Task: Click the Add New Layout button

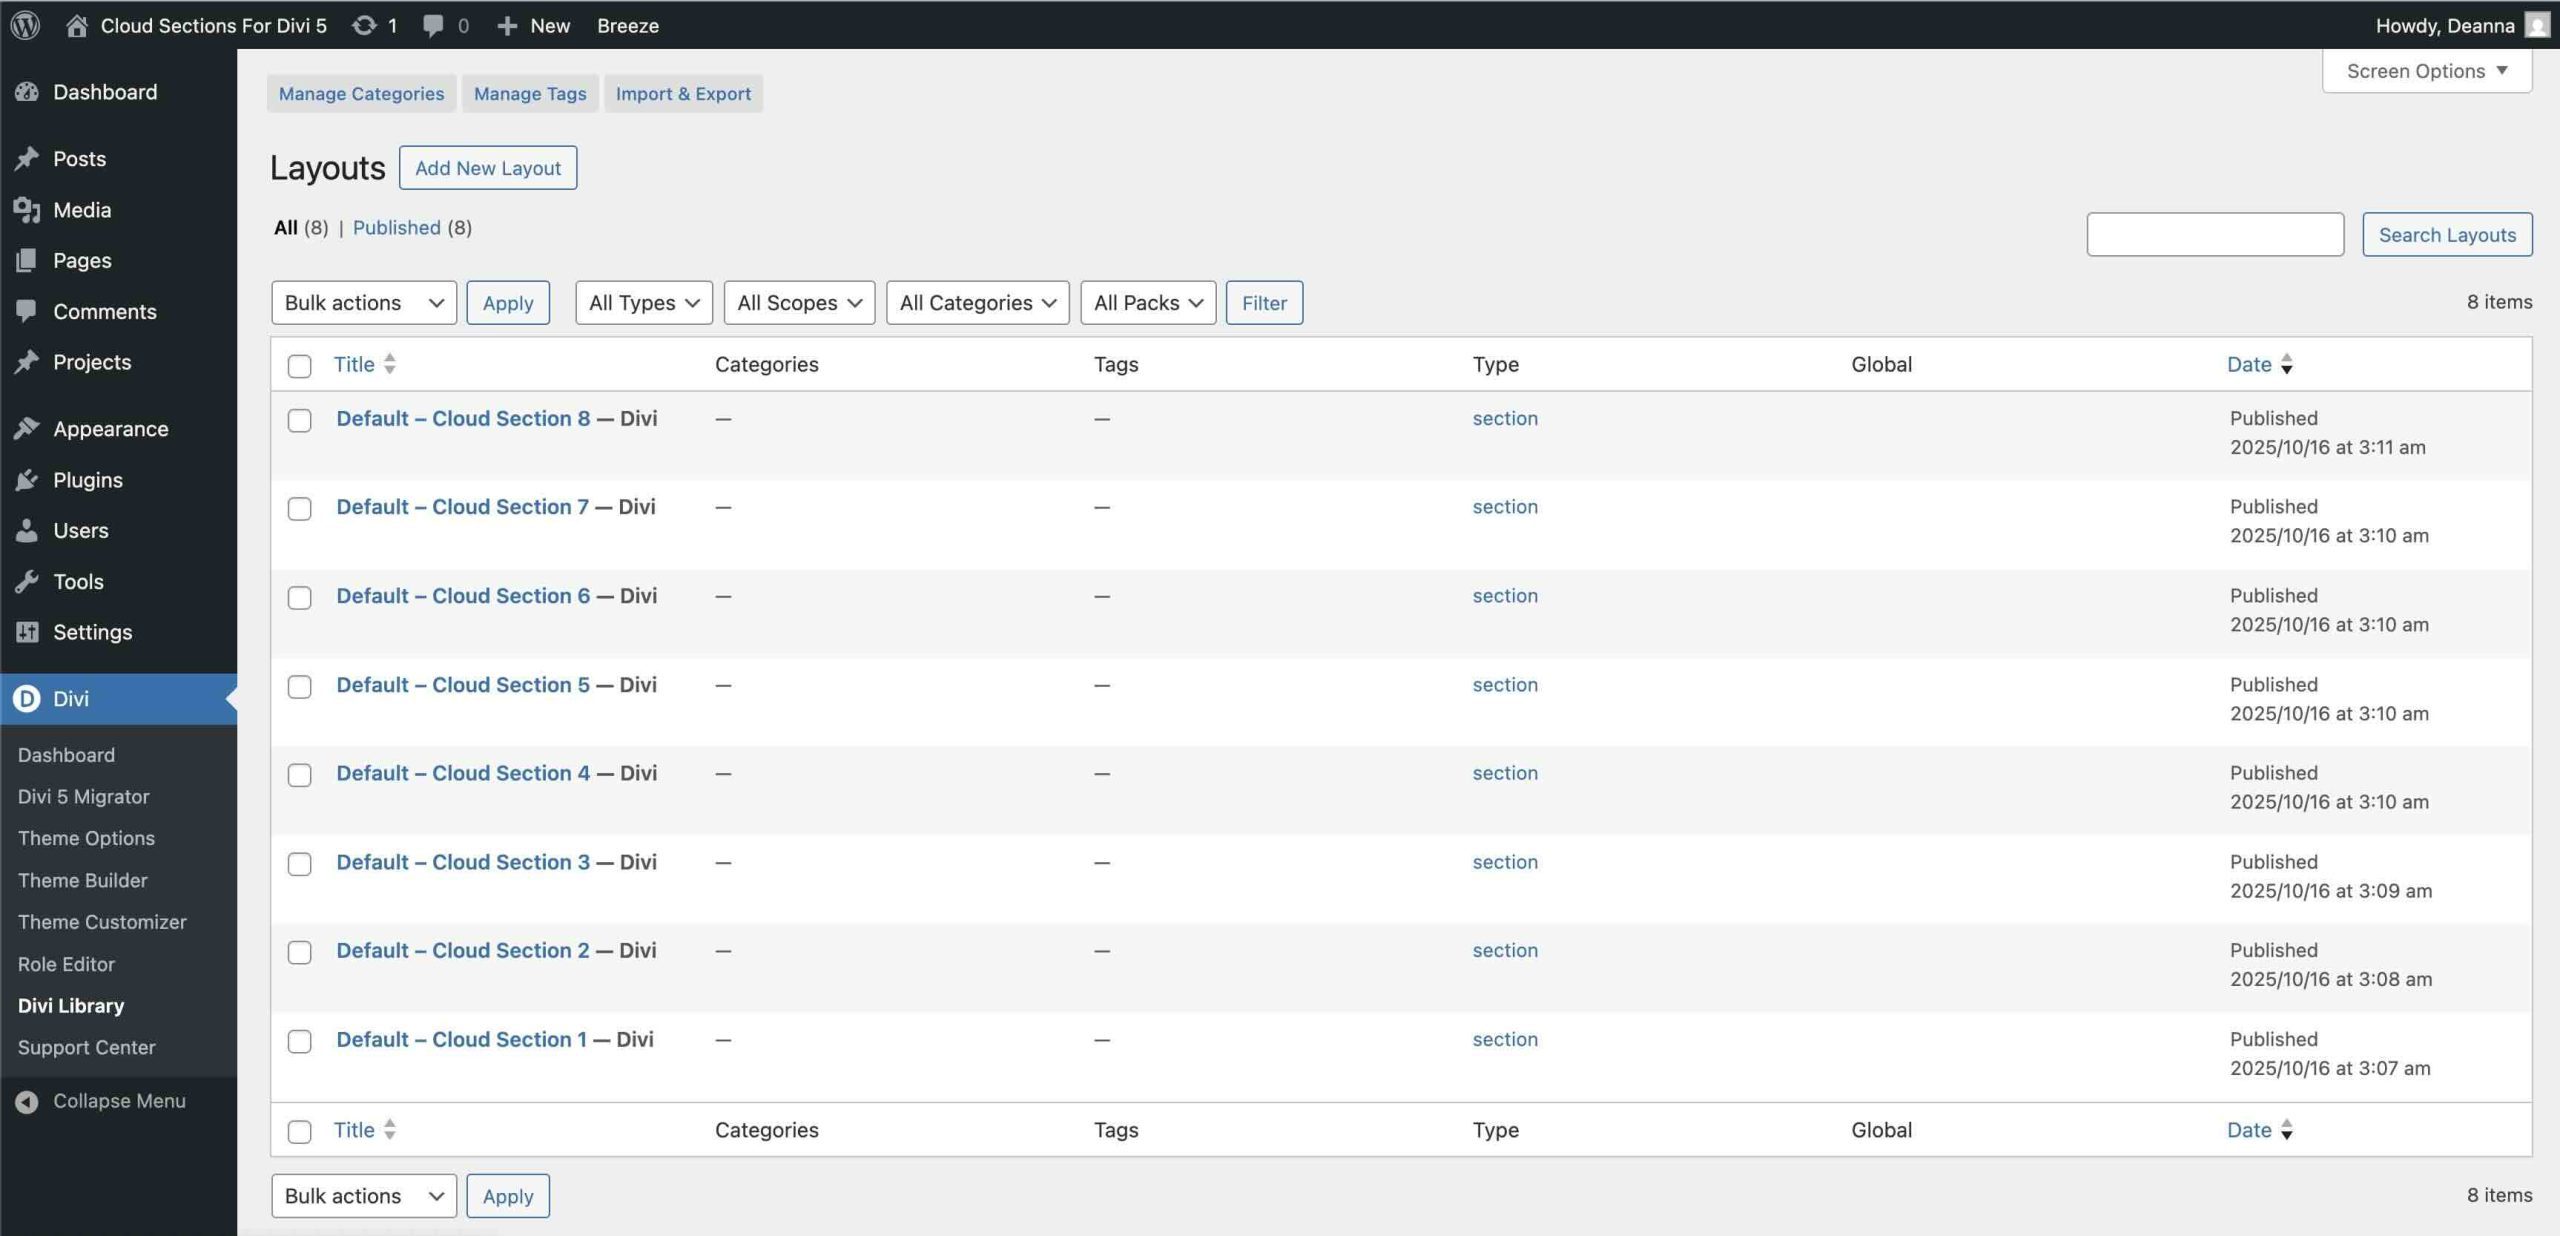Action: click(488, 167)
